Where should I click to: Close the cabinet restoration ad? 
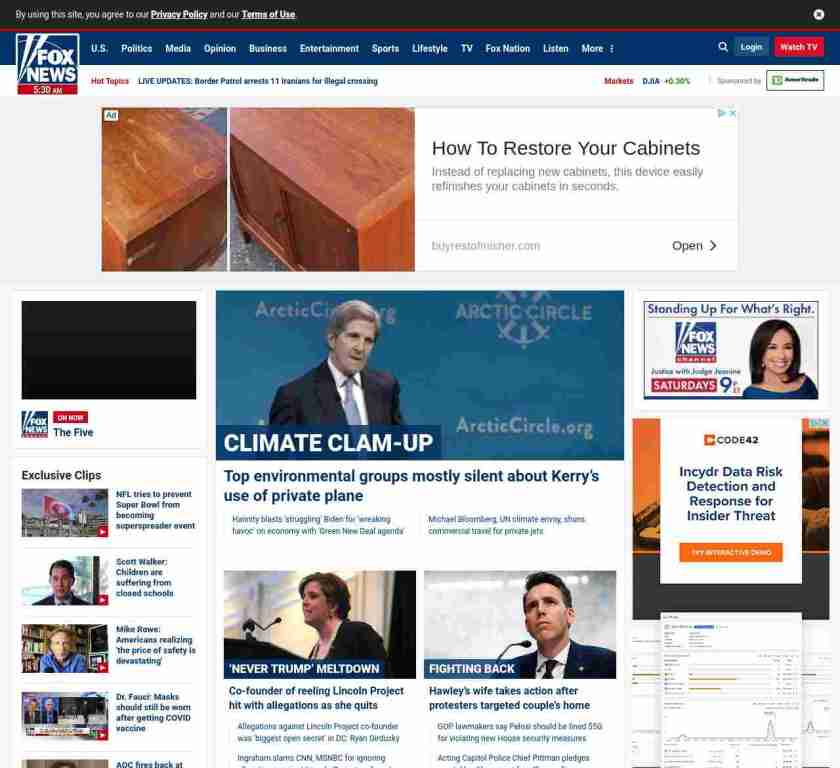point(732,114)
